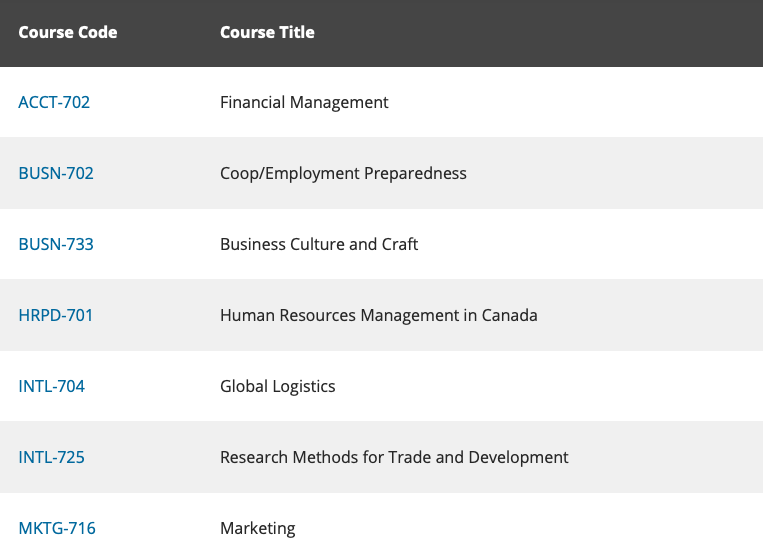Follow the BUSN-733 course code link
This screenshot has height=558, width=763.
pos(56,244)
